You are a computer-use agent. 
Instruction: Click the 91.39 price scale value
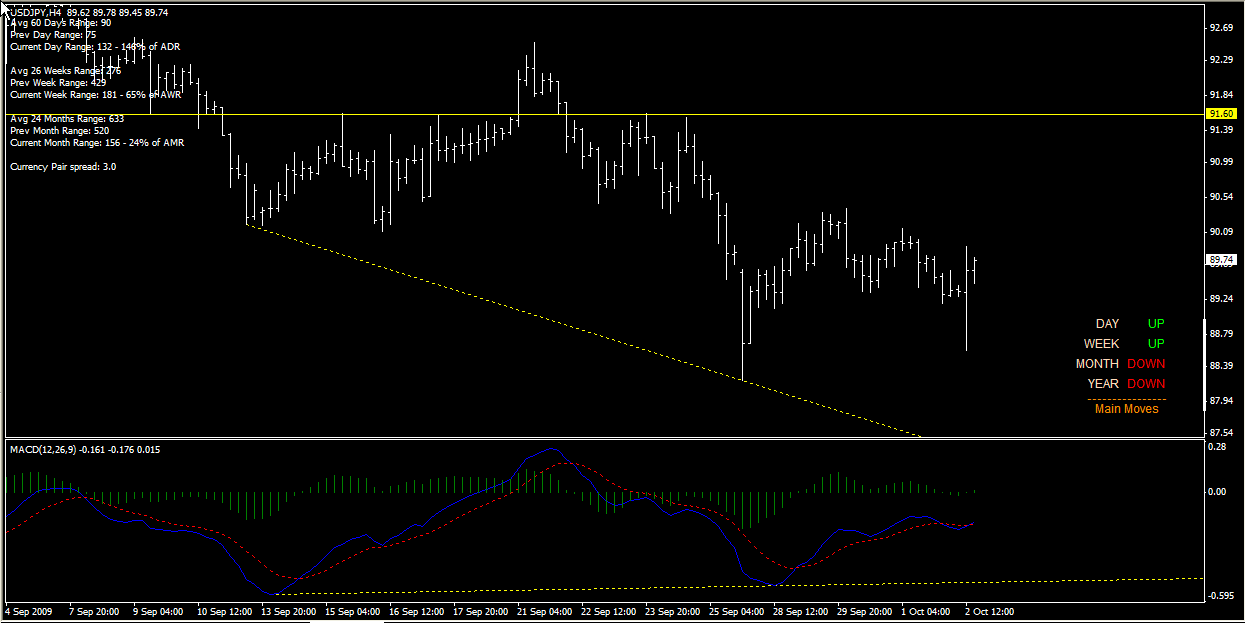(1220, 131)
